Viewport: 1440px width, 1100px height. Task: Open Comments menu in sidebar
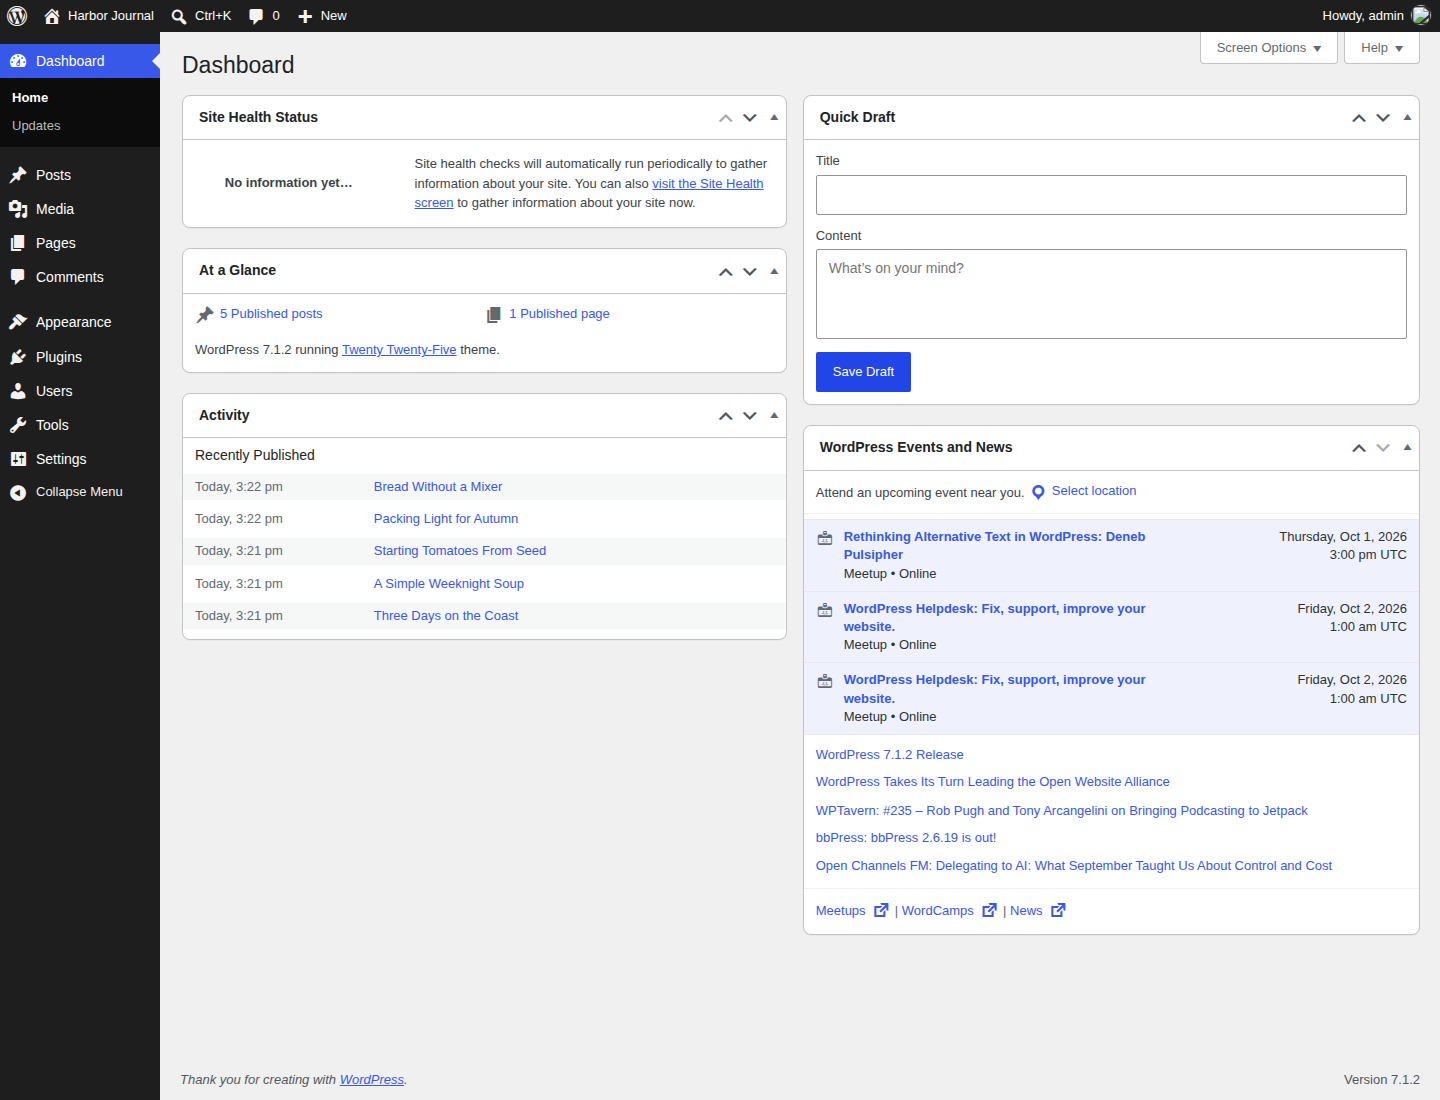click(80, 277)
